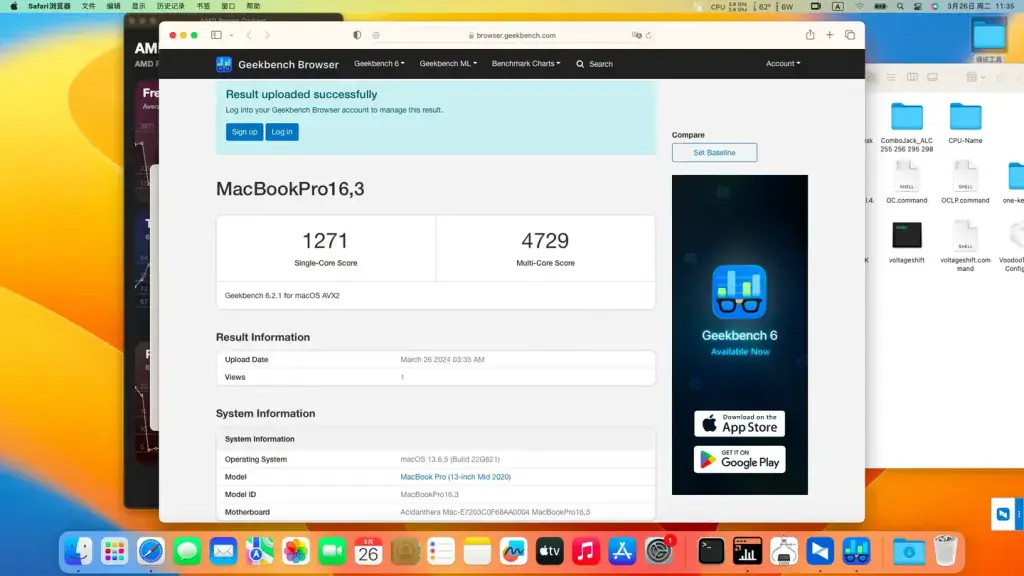Viewport: 1024px width, 576px height.
Task: Open Mail from the Dock
Action: (x=223, y=551)
